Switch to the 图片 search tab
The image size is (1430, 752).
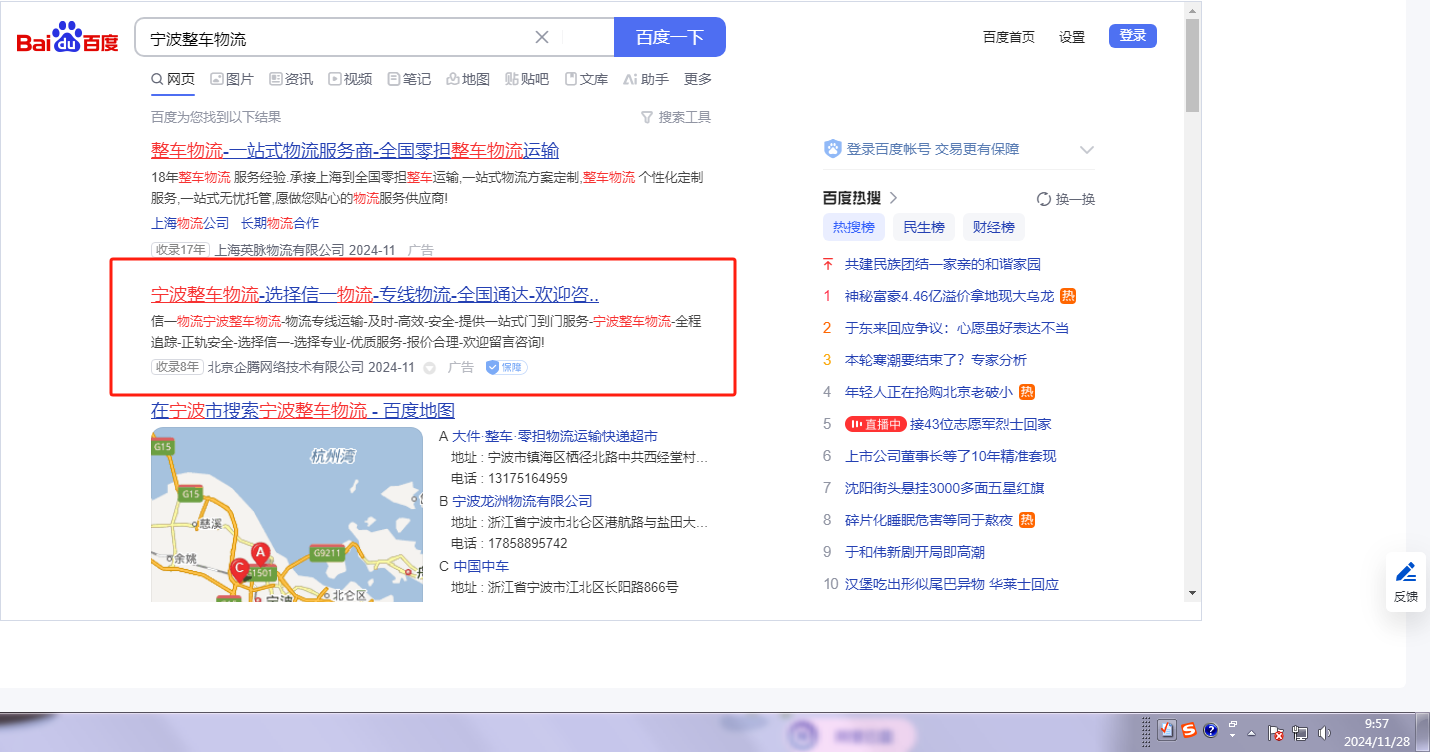point(232,79)
